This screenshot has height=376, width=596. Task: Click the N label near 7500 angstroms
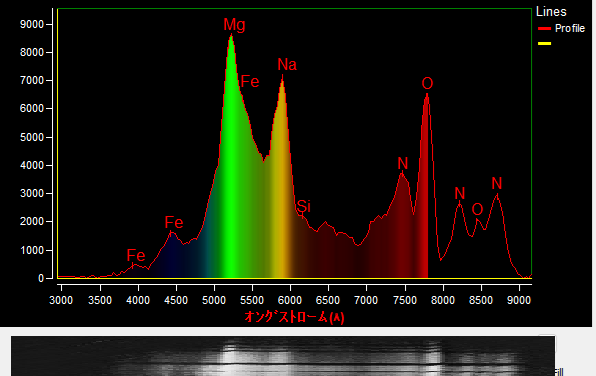(403, 164)
